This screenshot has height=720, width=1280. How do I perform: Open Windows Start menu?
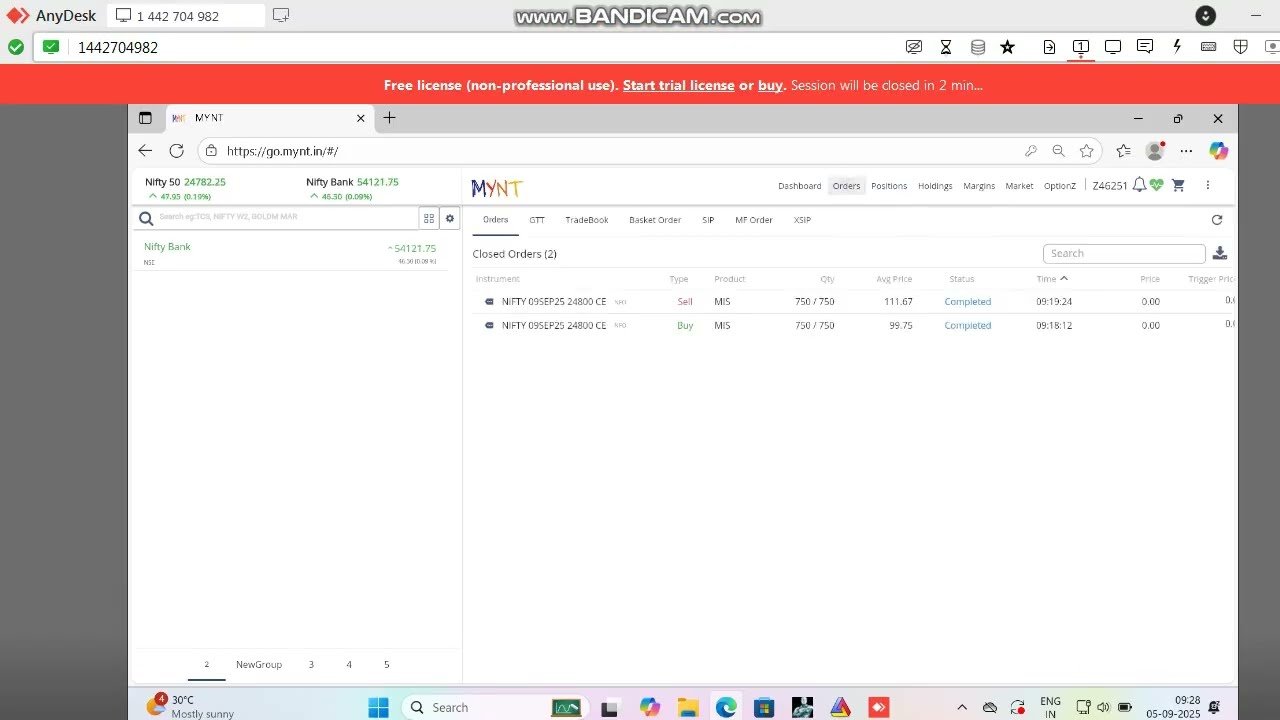378,707
